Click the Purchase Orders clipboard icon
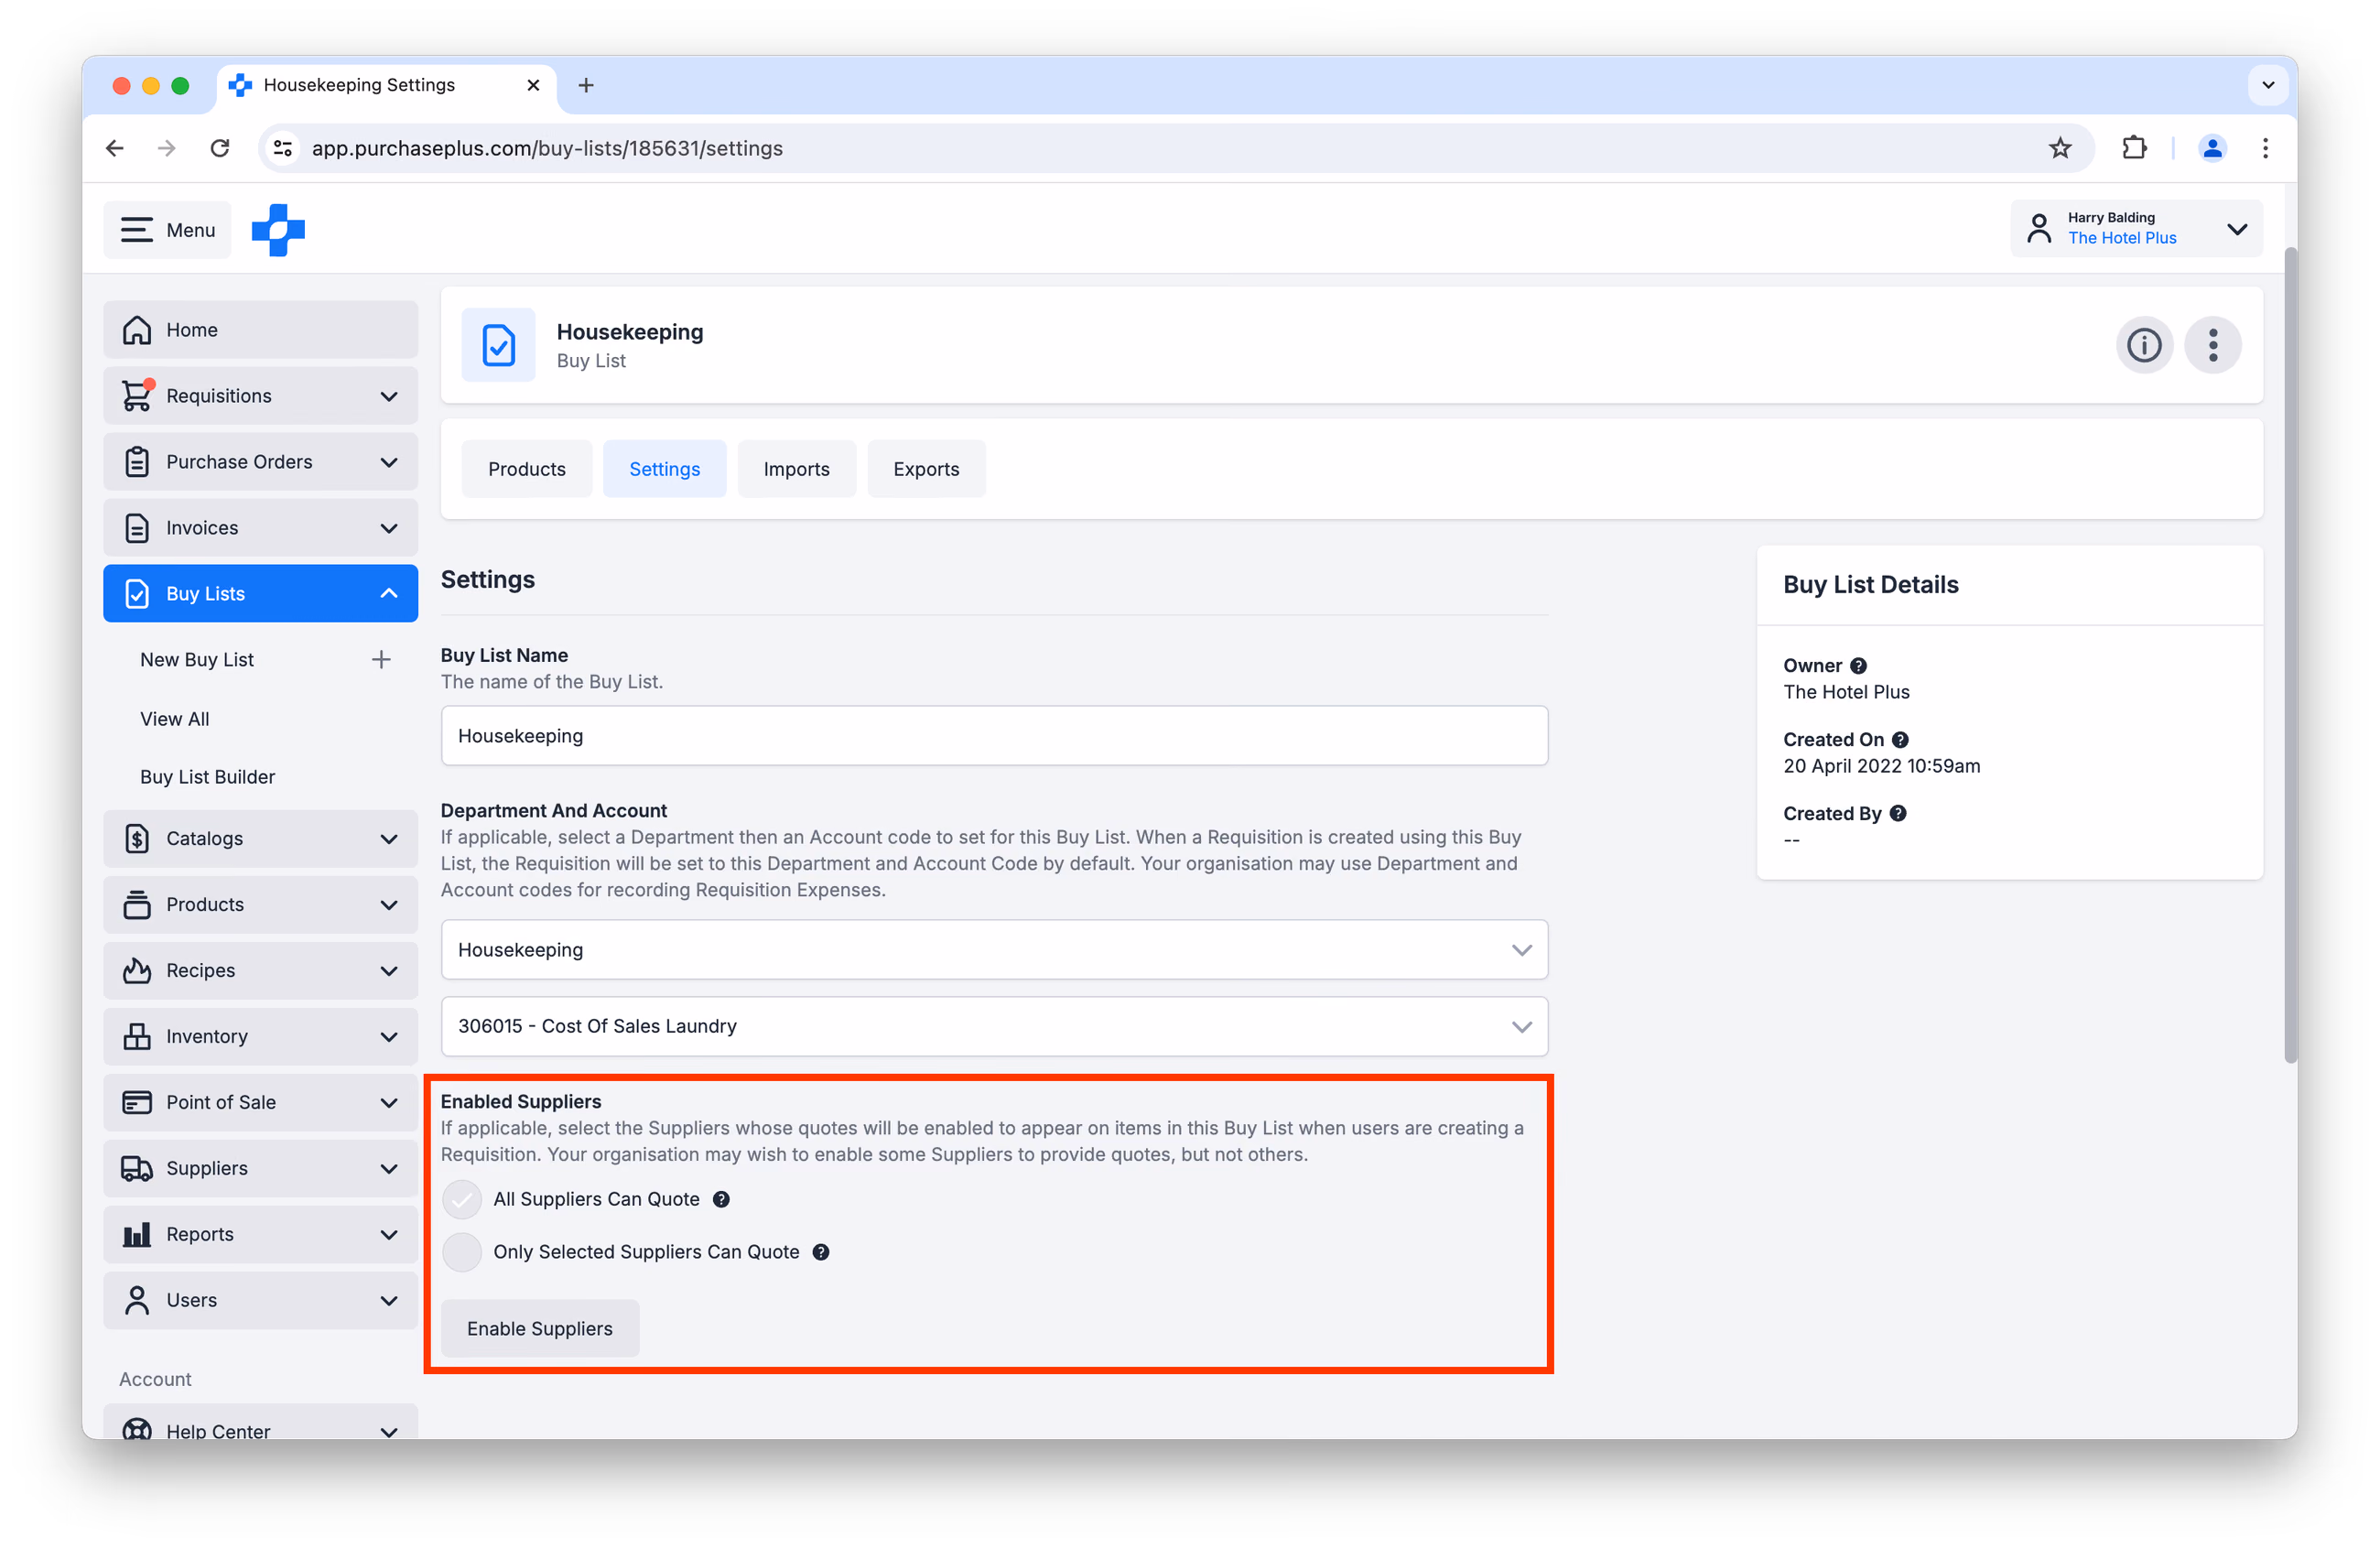This screenshot has width=2380, height=1548. [137, 462]
